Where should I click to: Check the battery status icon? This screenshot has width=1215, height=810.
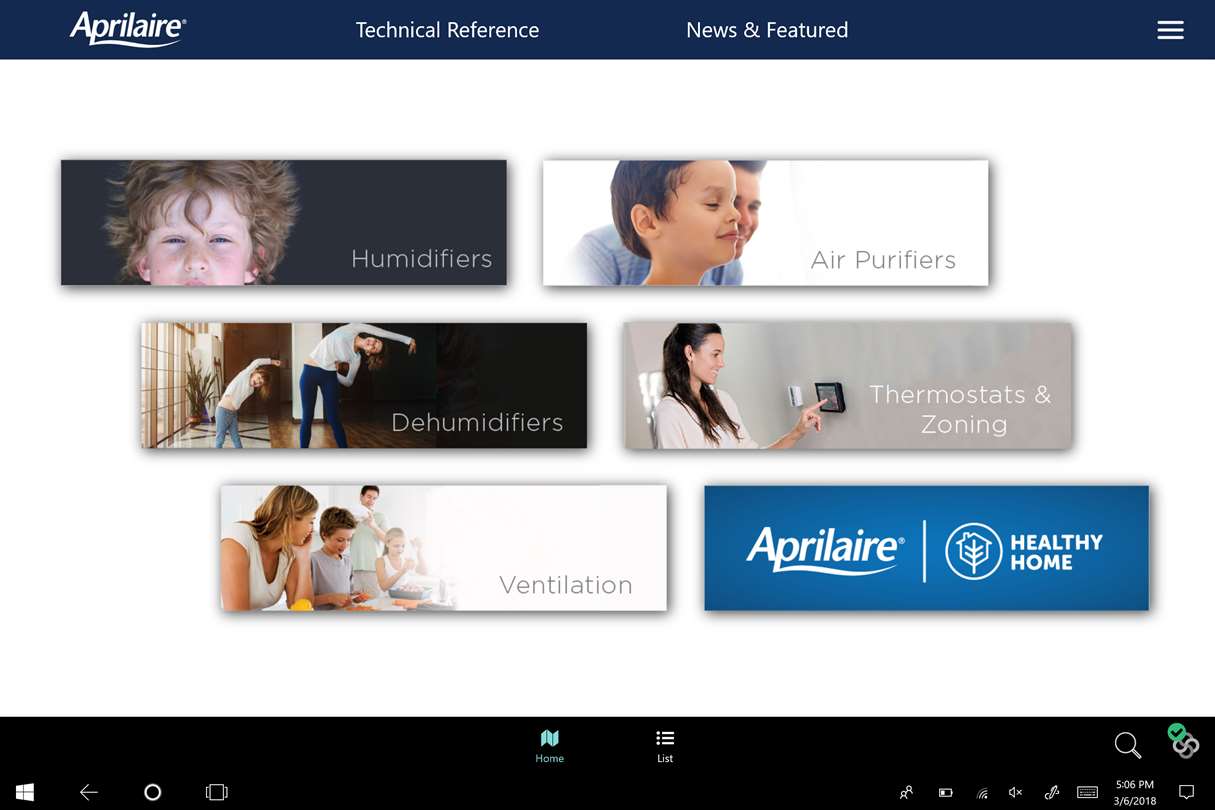tap(945, 792)
